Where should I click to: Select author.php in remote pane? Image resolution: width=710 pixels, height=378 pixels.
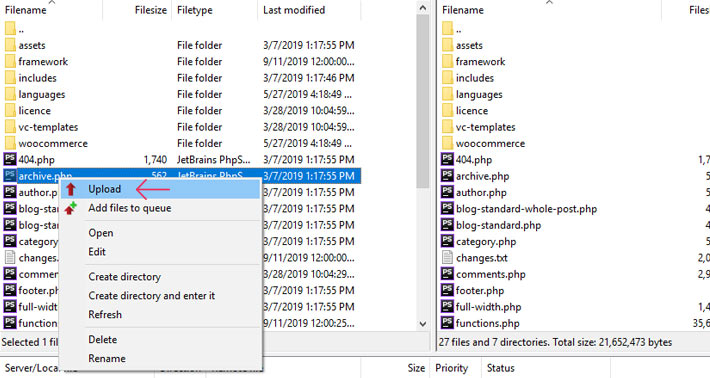[x=481, y=192]
